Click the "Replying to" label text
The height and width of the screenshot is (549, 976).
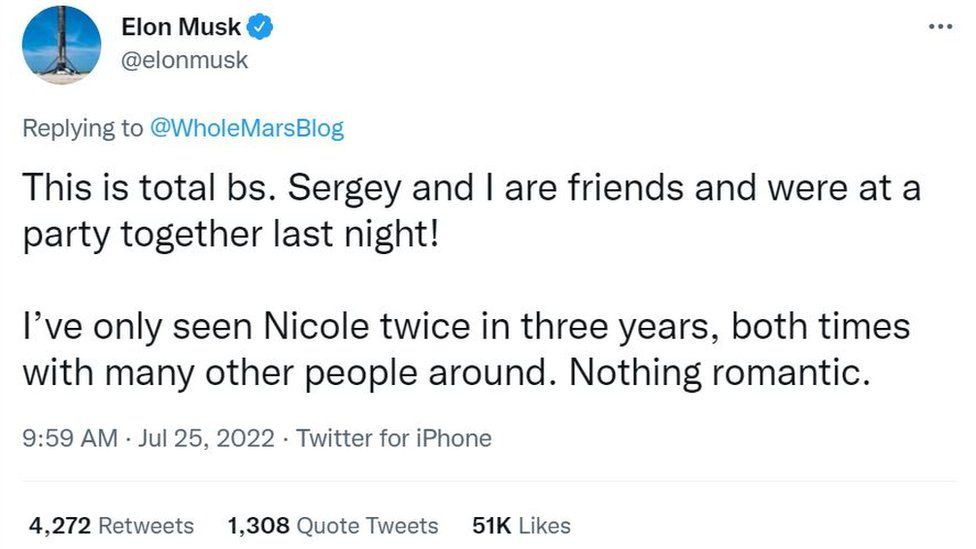pos(83,128)
